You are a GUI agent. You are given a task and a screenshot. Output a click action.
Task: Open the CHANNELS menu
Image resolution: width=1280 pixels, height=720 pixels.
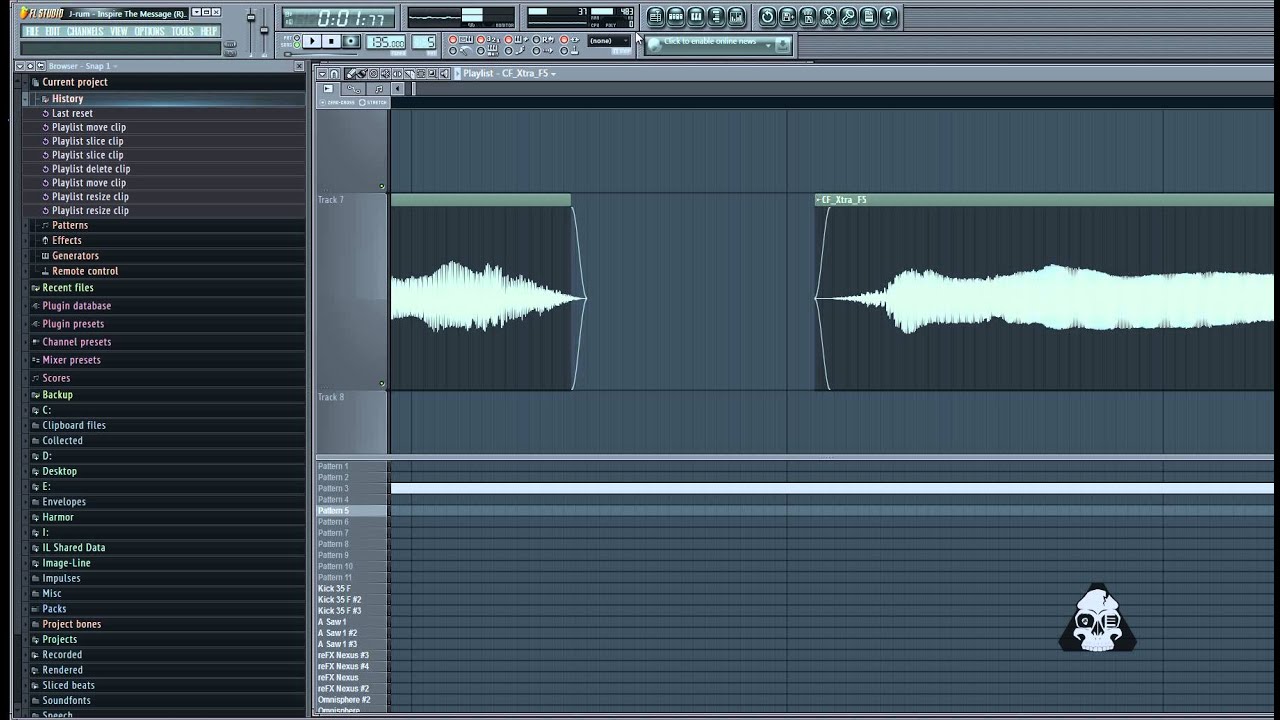86,31
